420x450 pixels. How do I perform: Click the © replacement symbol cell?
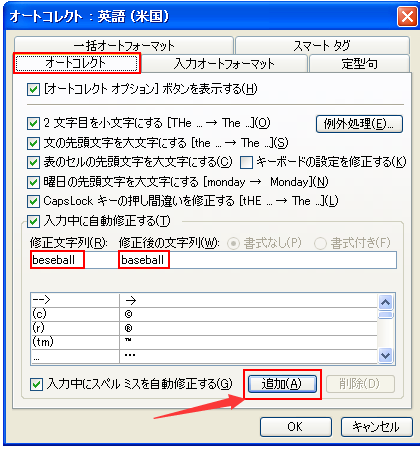click(248, 314)
